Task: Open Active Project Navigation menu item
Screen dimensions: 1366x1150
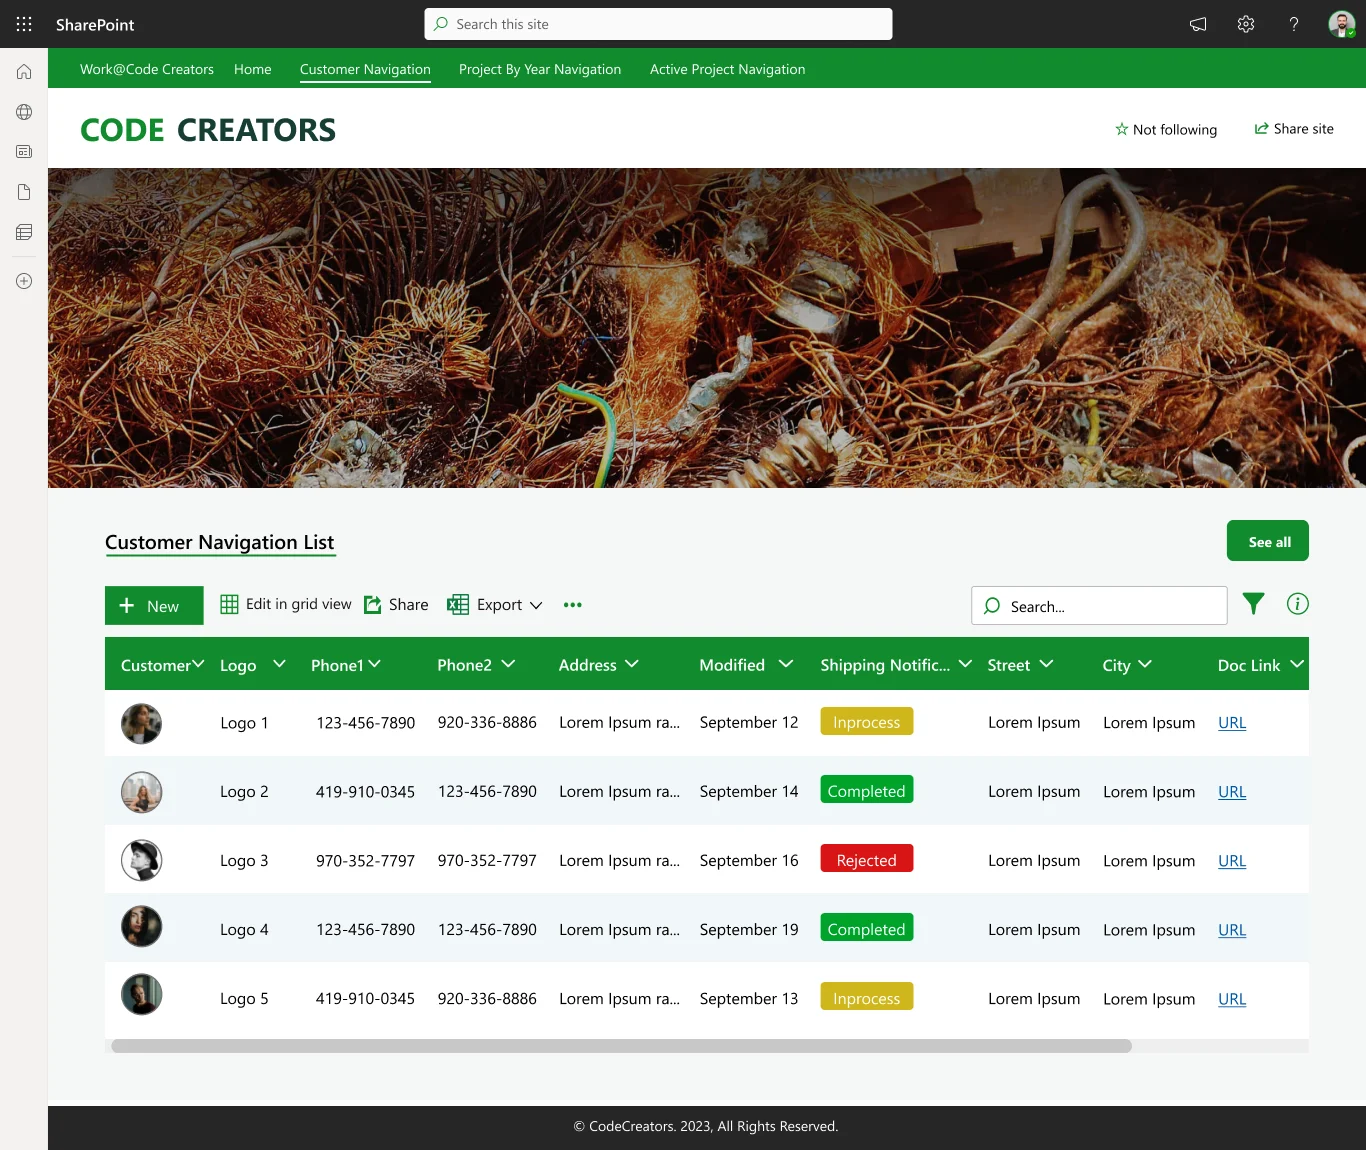Action: (727, 69)
